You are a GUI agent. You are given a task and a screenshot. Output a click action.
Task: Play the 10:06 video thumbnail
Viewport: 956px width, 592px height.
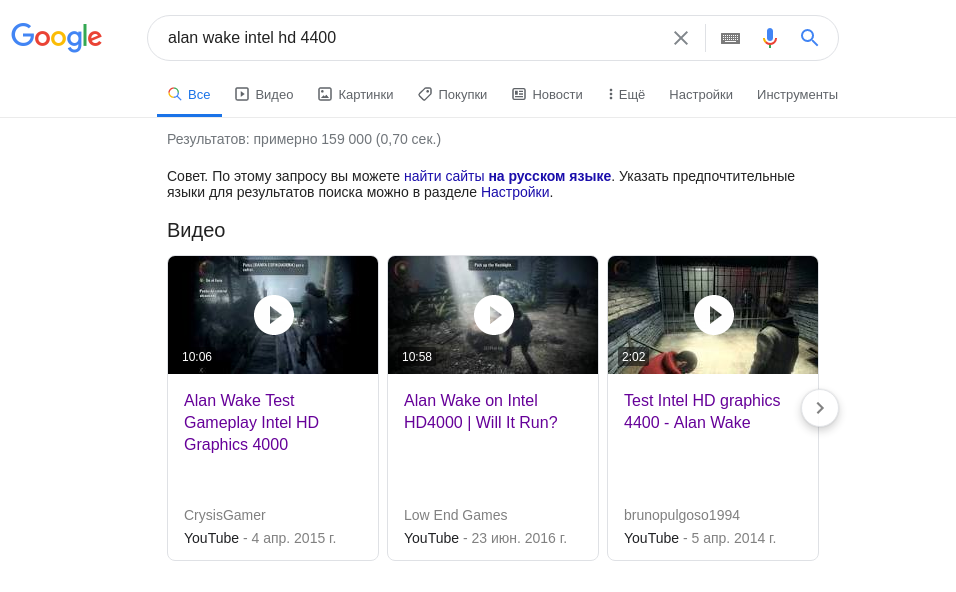(x=273, y=315)
